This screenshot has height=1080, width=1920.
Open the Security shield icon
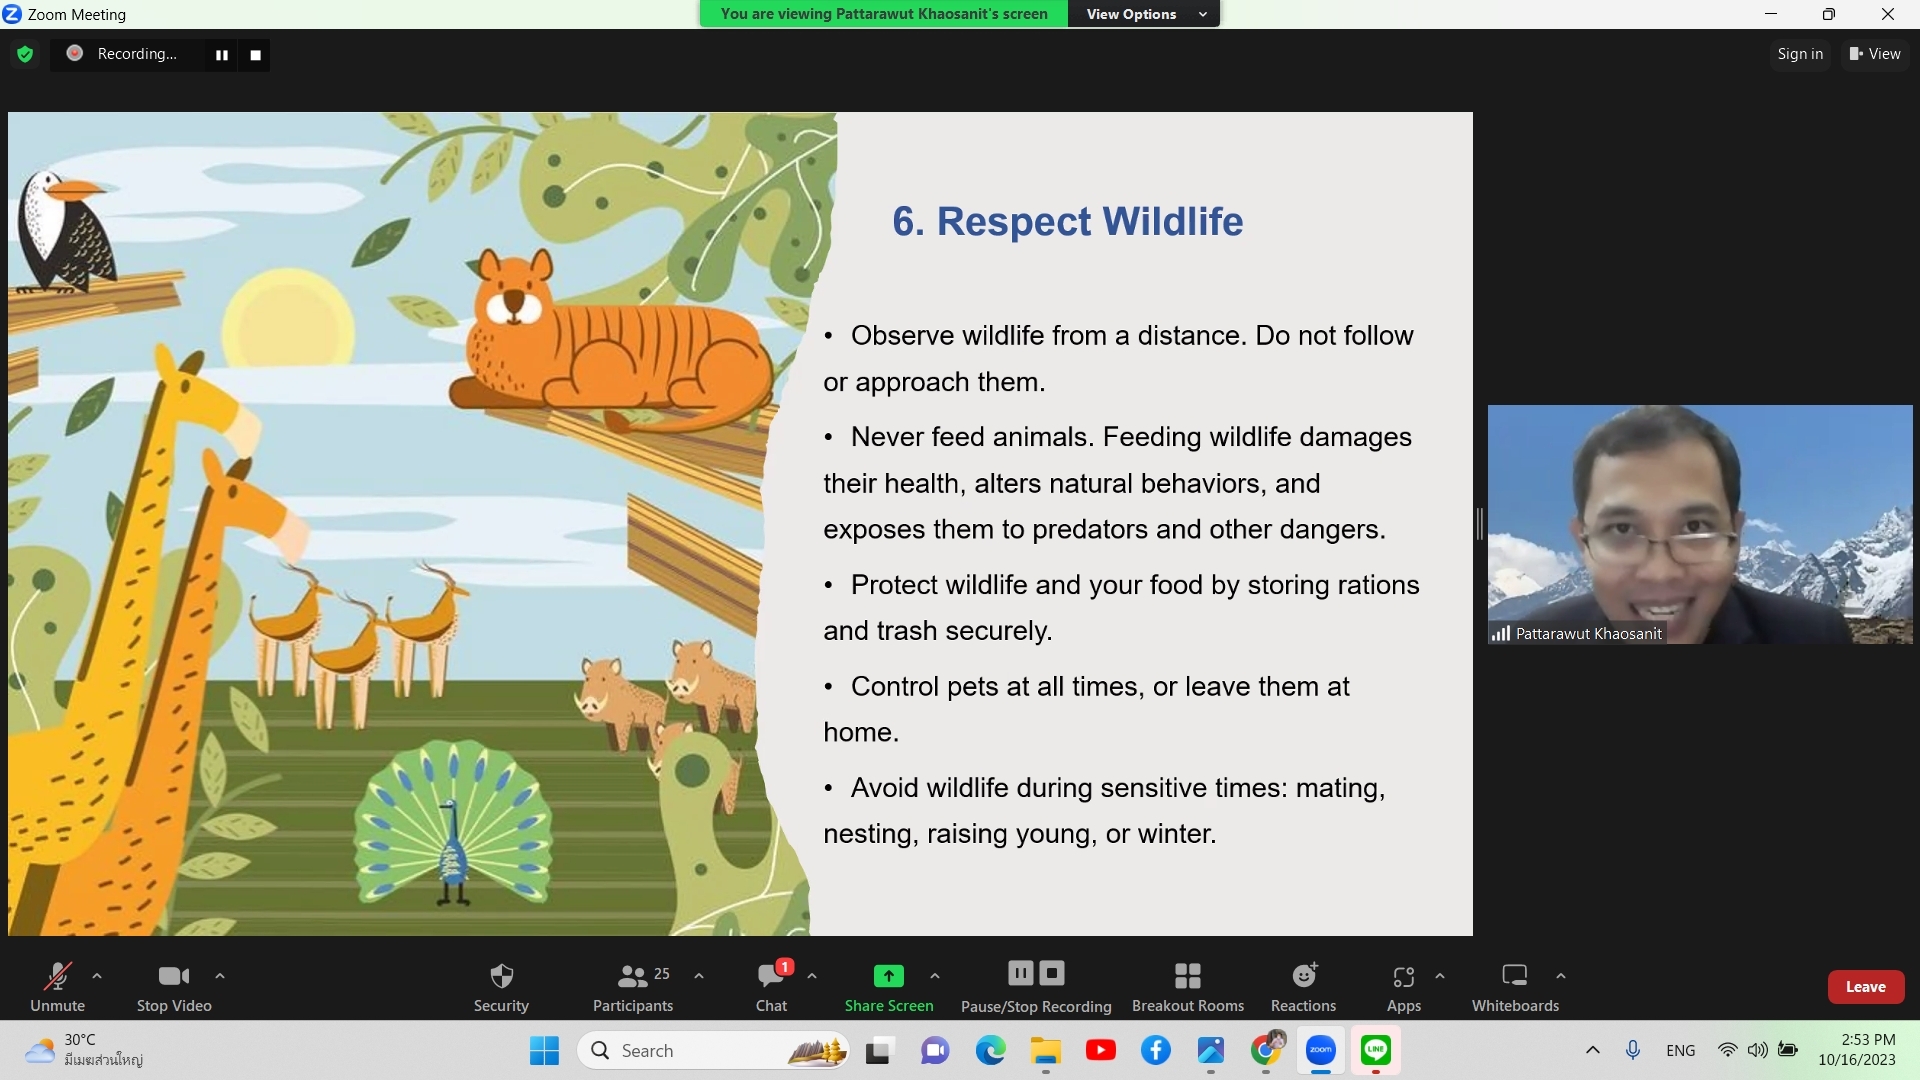pos(501,976)
